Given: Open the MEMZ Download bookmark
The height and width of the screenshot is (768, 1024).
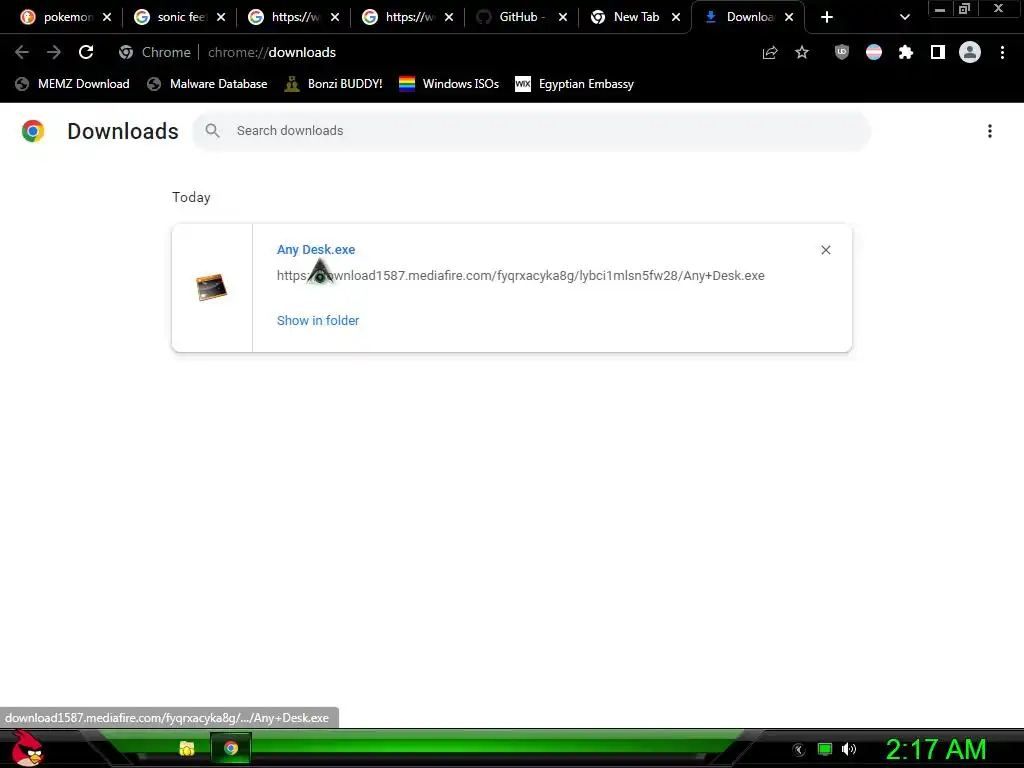Looking at the screenshot, I should 72,84.
